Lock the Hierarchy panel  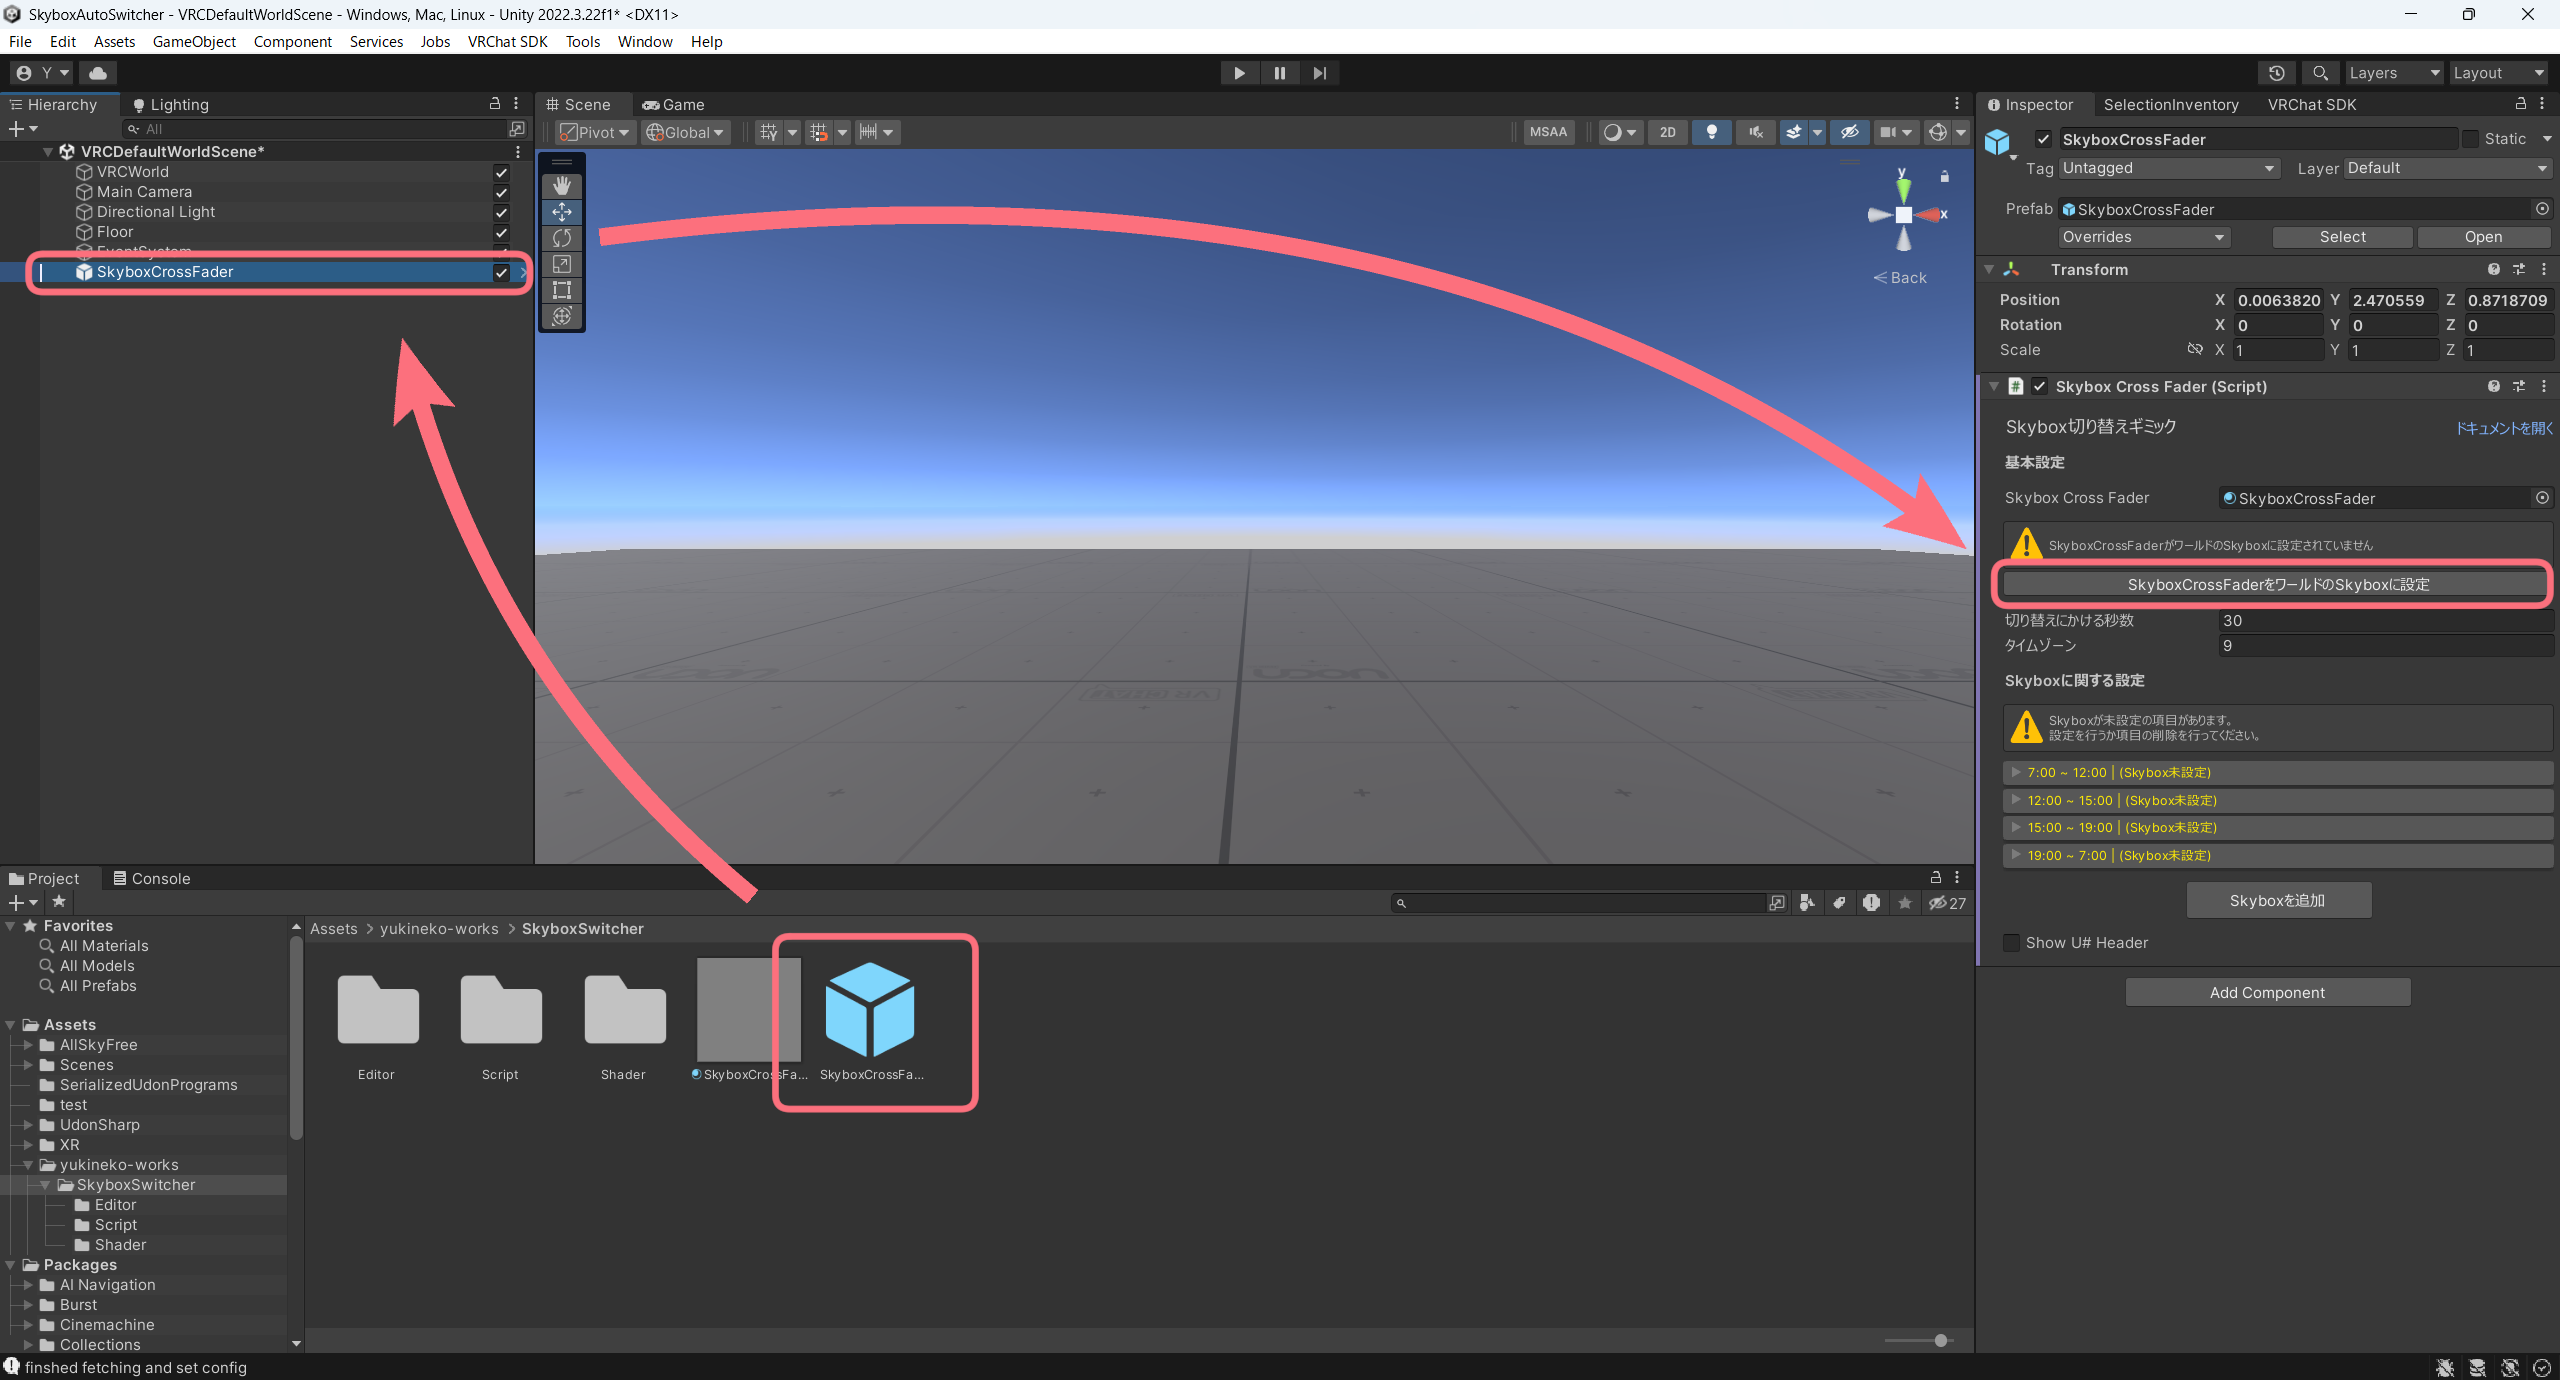coord(494,104)
